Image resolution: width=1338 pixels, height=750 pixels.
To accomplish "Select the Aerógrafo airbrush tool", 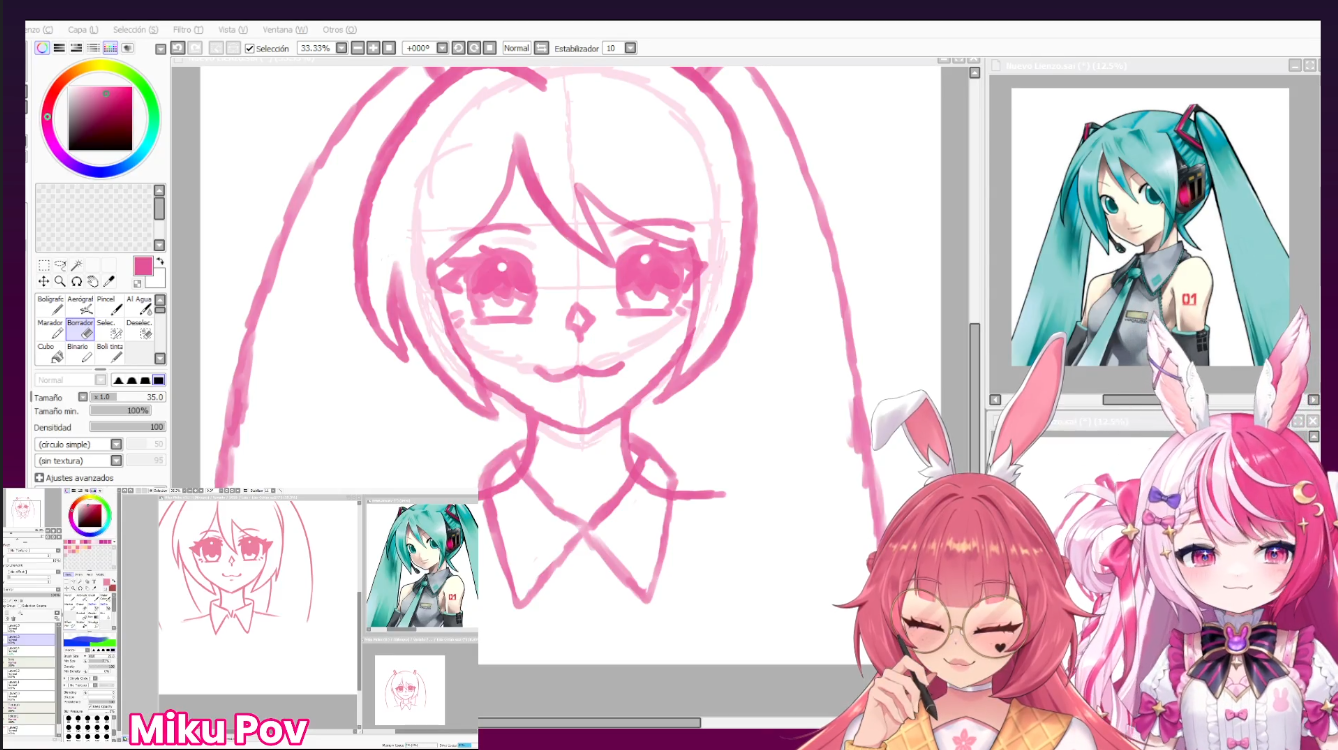I will pyautogui.click(x=81, y=305).
